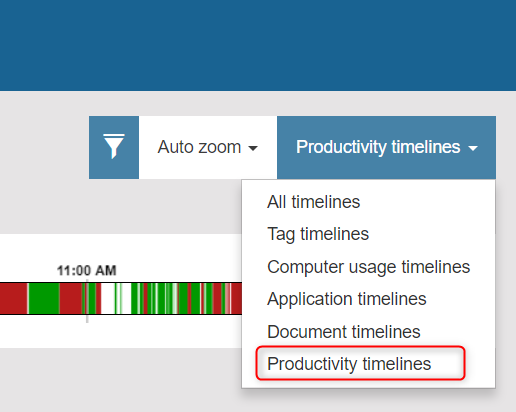Click the red segment after the wide green block
Screen dimensions: 516x412
pyautogui.click(x=70, y=298)
